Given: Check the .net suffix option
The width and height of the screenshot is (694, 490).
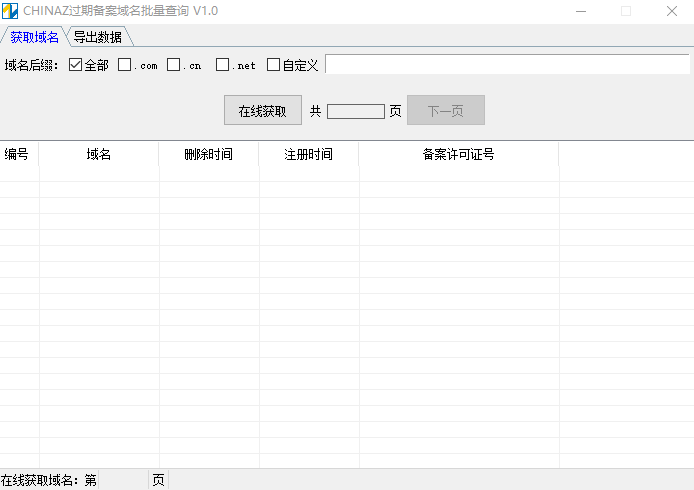Looking at the screenshot, I should pos(223,65).
